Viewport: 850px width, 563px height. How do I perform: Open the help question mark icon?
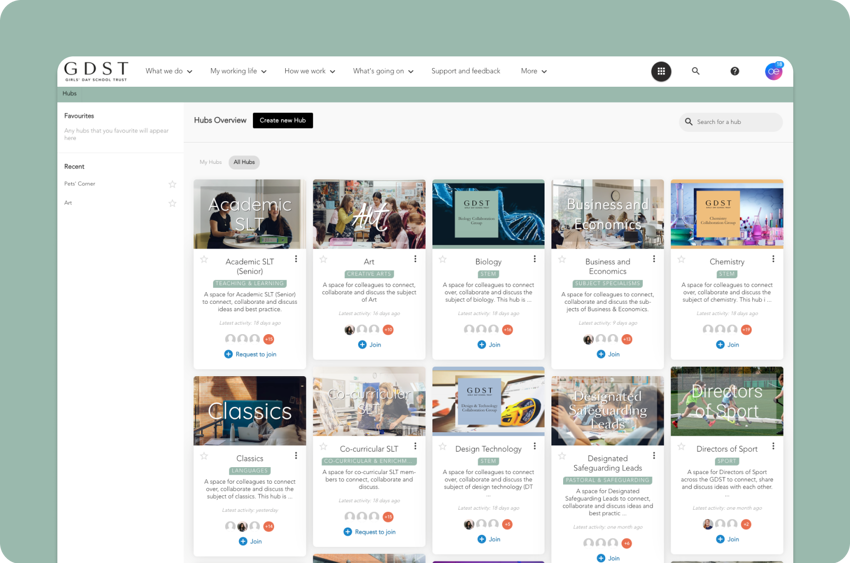pyautogui.click(x=734, y=71)
